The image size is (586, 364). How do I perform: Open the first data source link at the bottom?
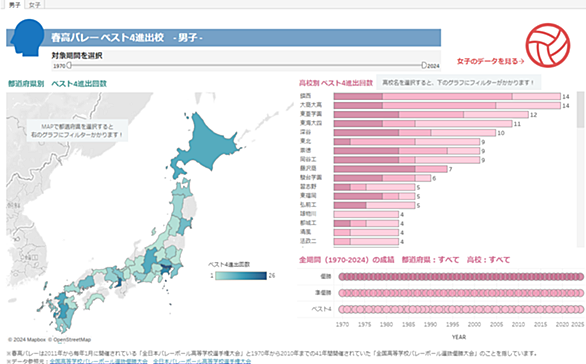pos(99,361)
